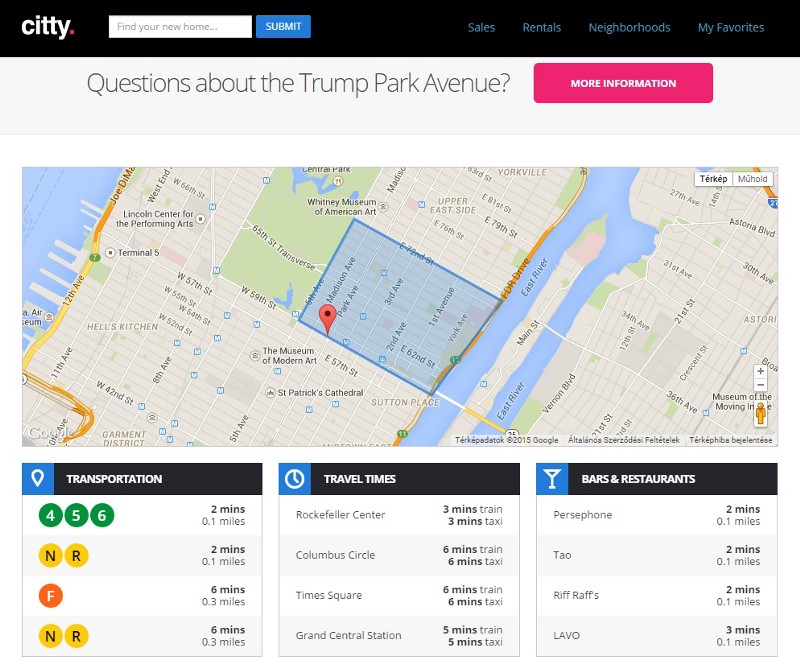Click Terminal 5 map marker

point(110,253)
